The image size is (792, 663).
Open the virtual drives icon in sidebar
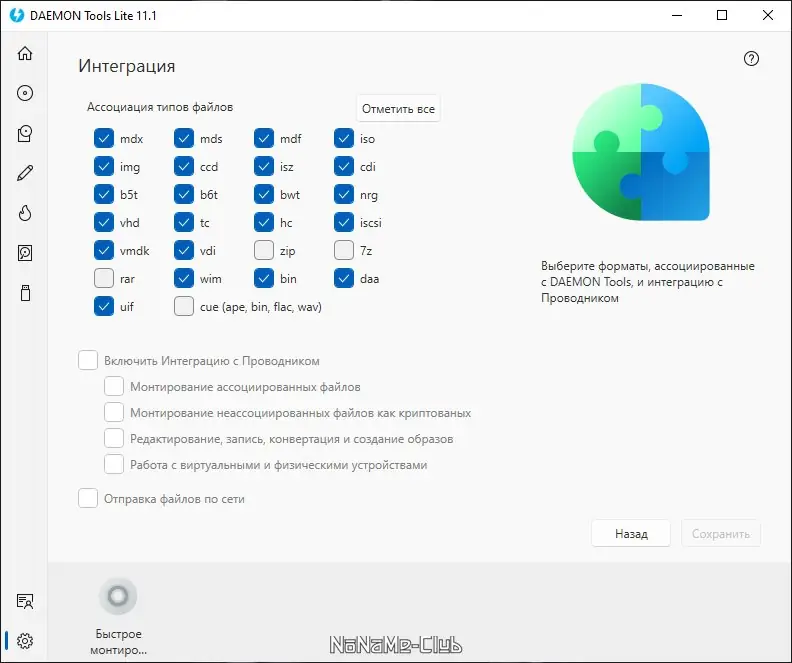tap(25, 133)
